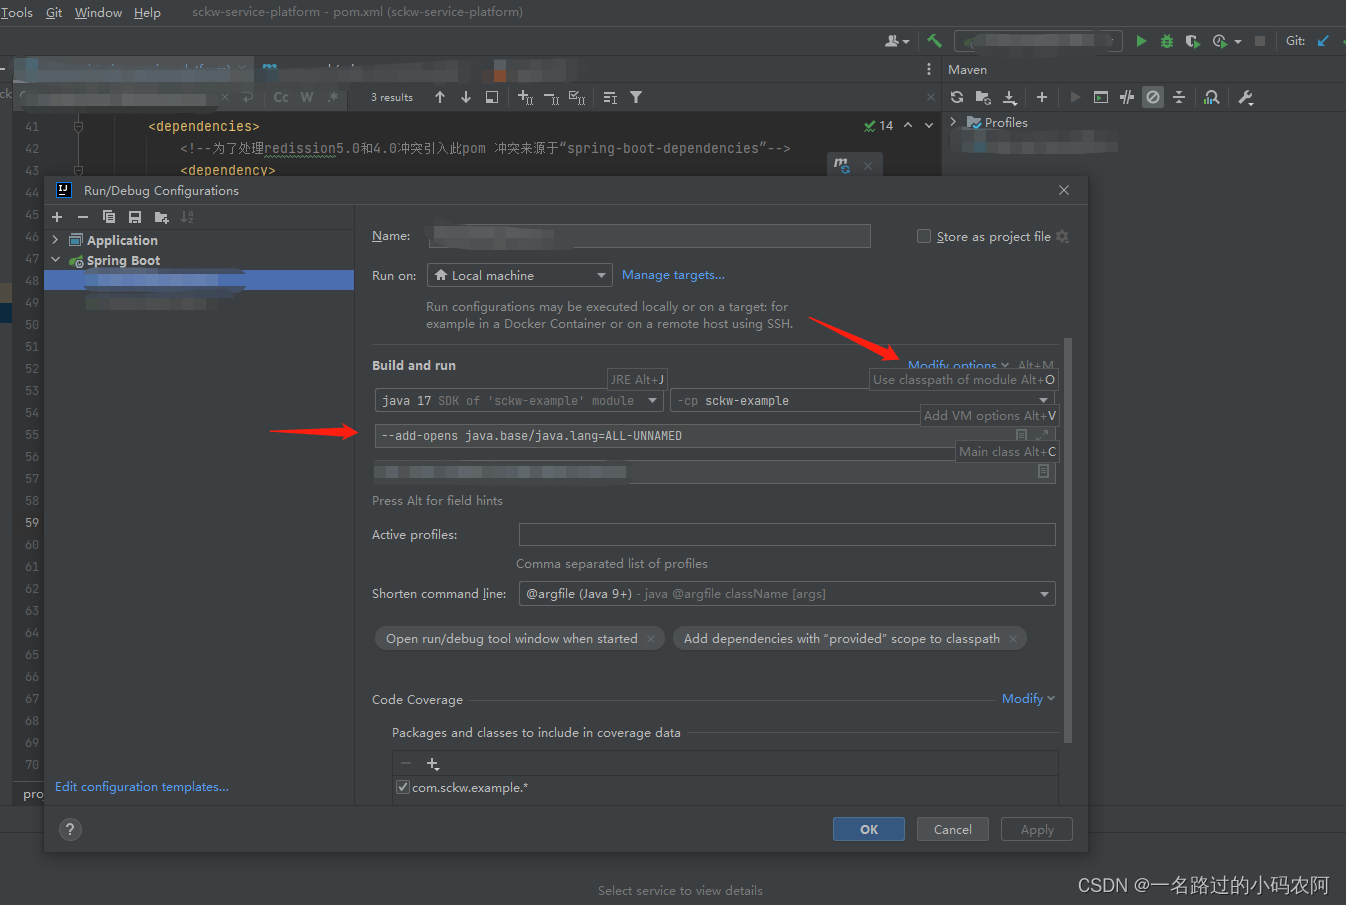
Task: Add a new run configuration
Action: coord(57,216)
